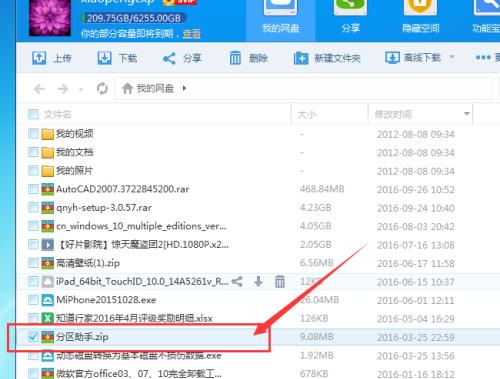Check the MiPhone20151028.exe checkbox

pyautogui.click(x=33, y=300)
